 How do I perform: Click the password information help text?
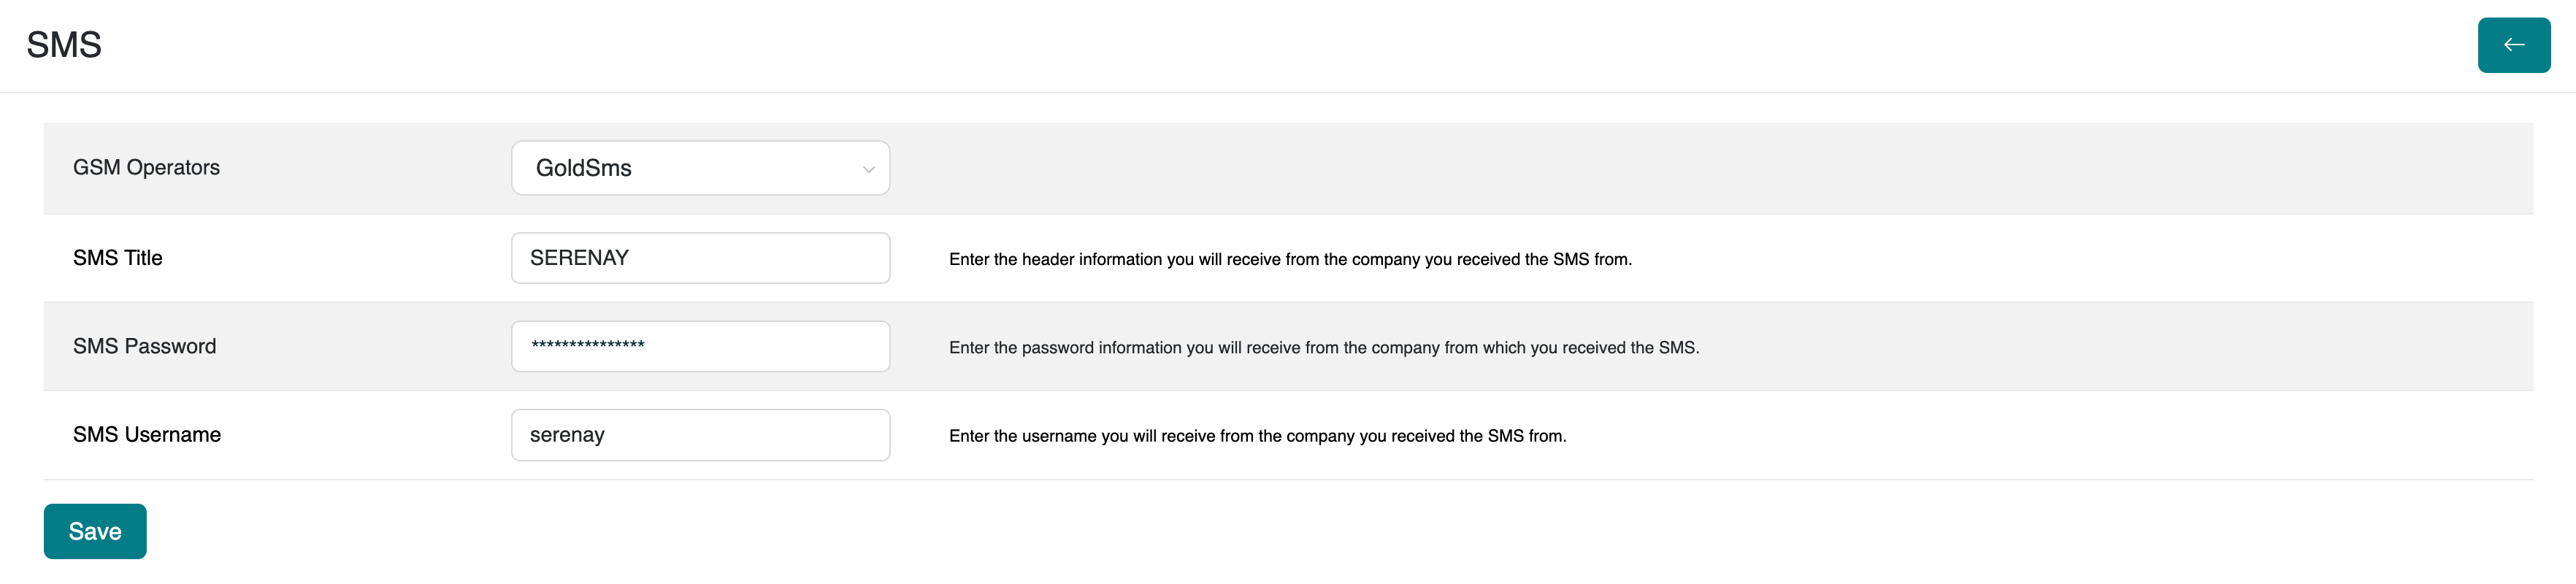tap(1324, 348)
